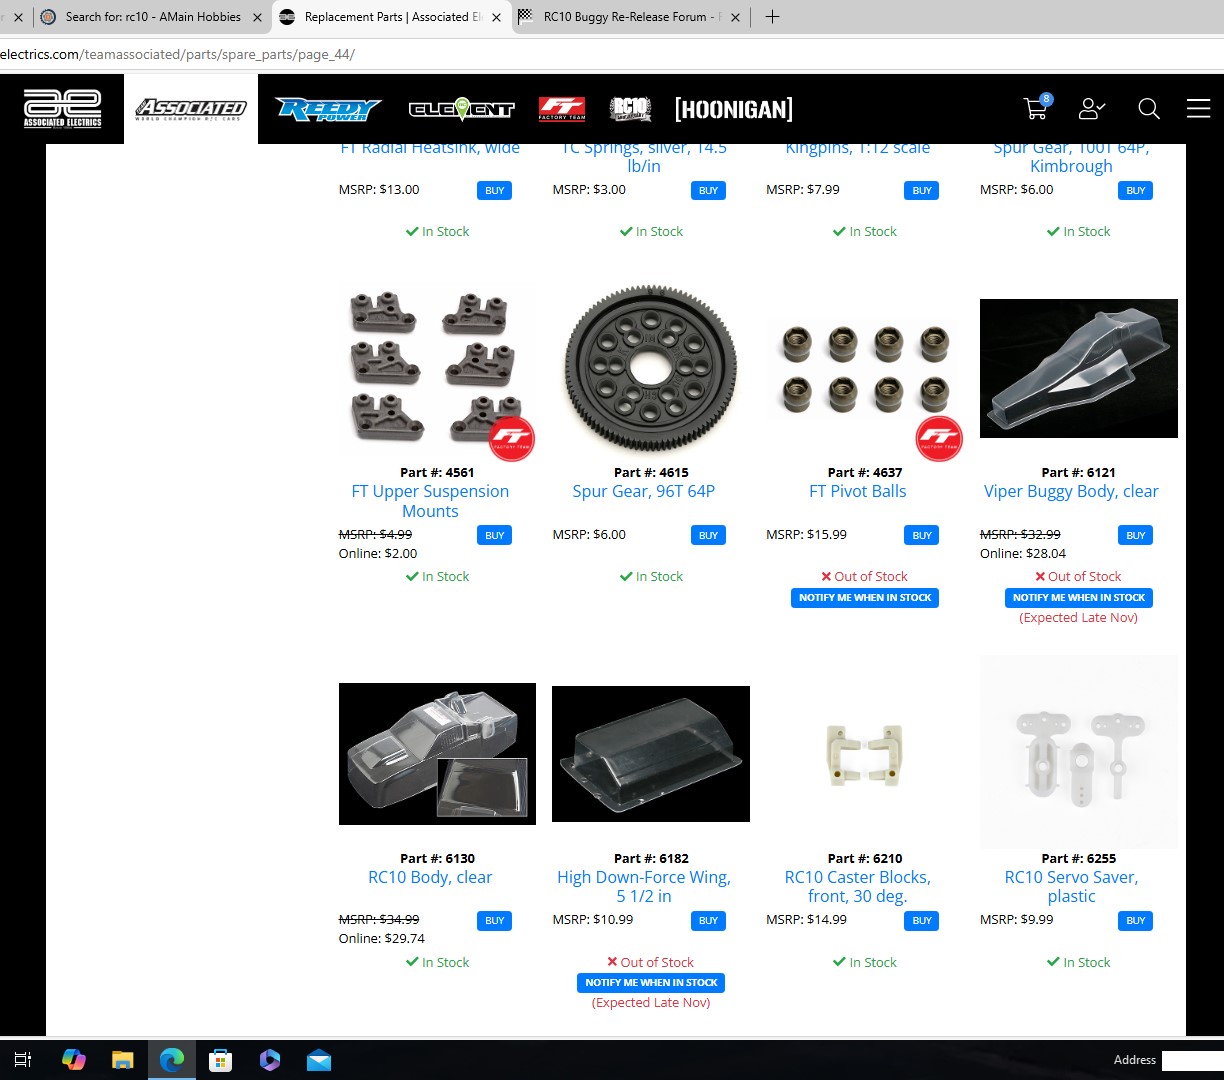Image resolution: width=1224 pixels, height=1080 pixels.
Task: Buy the RC10 Caster Blocks
Action: [922, 920]
